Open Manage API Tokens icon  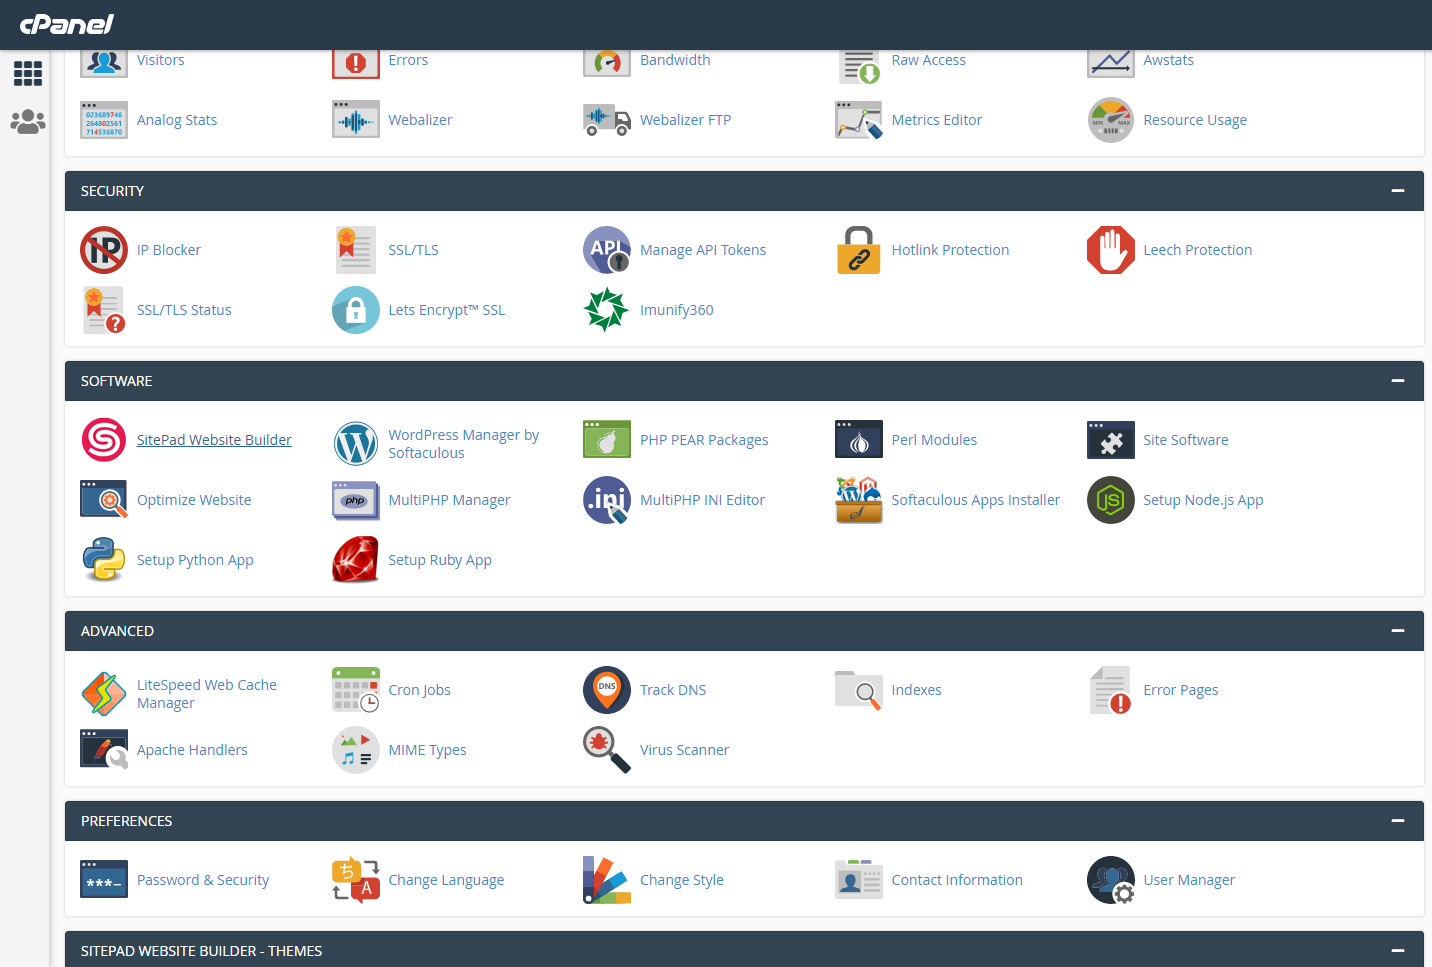pyautogui.click(x=607, y=250)
